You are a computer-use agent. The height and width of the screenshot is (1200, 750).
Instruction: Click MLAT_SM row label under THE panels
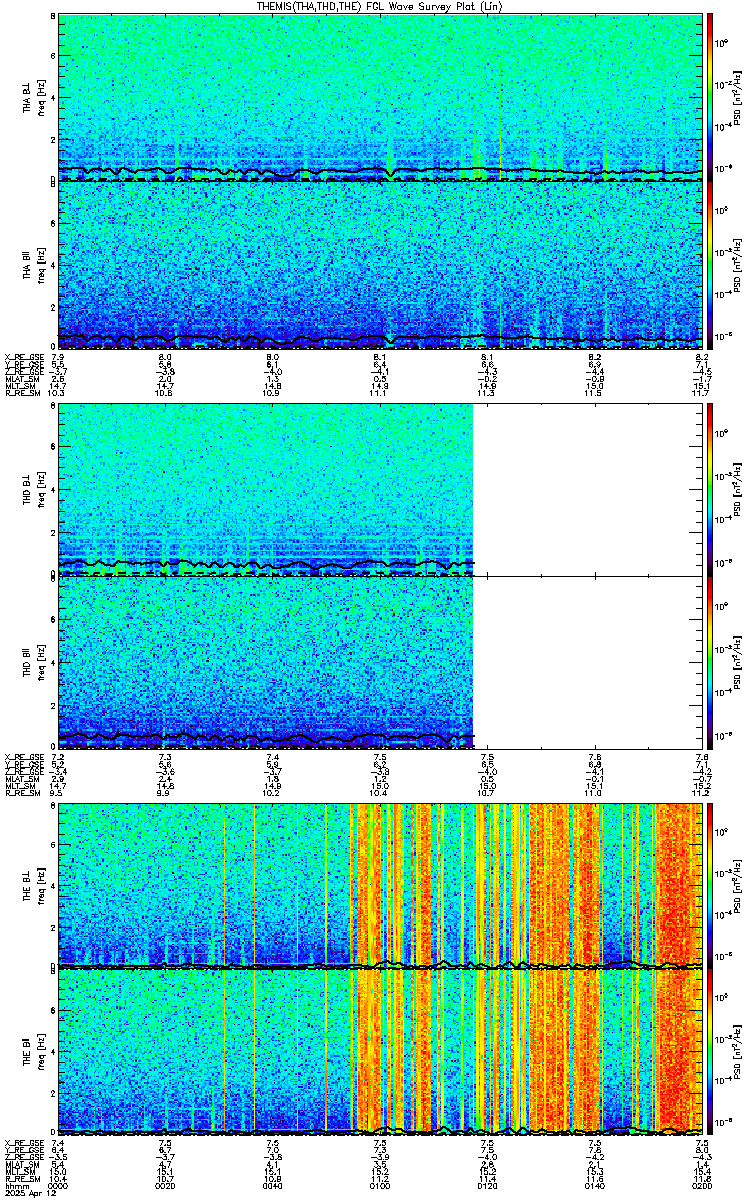21,1166
